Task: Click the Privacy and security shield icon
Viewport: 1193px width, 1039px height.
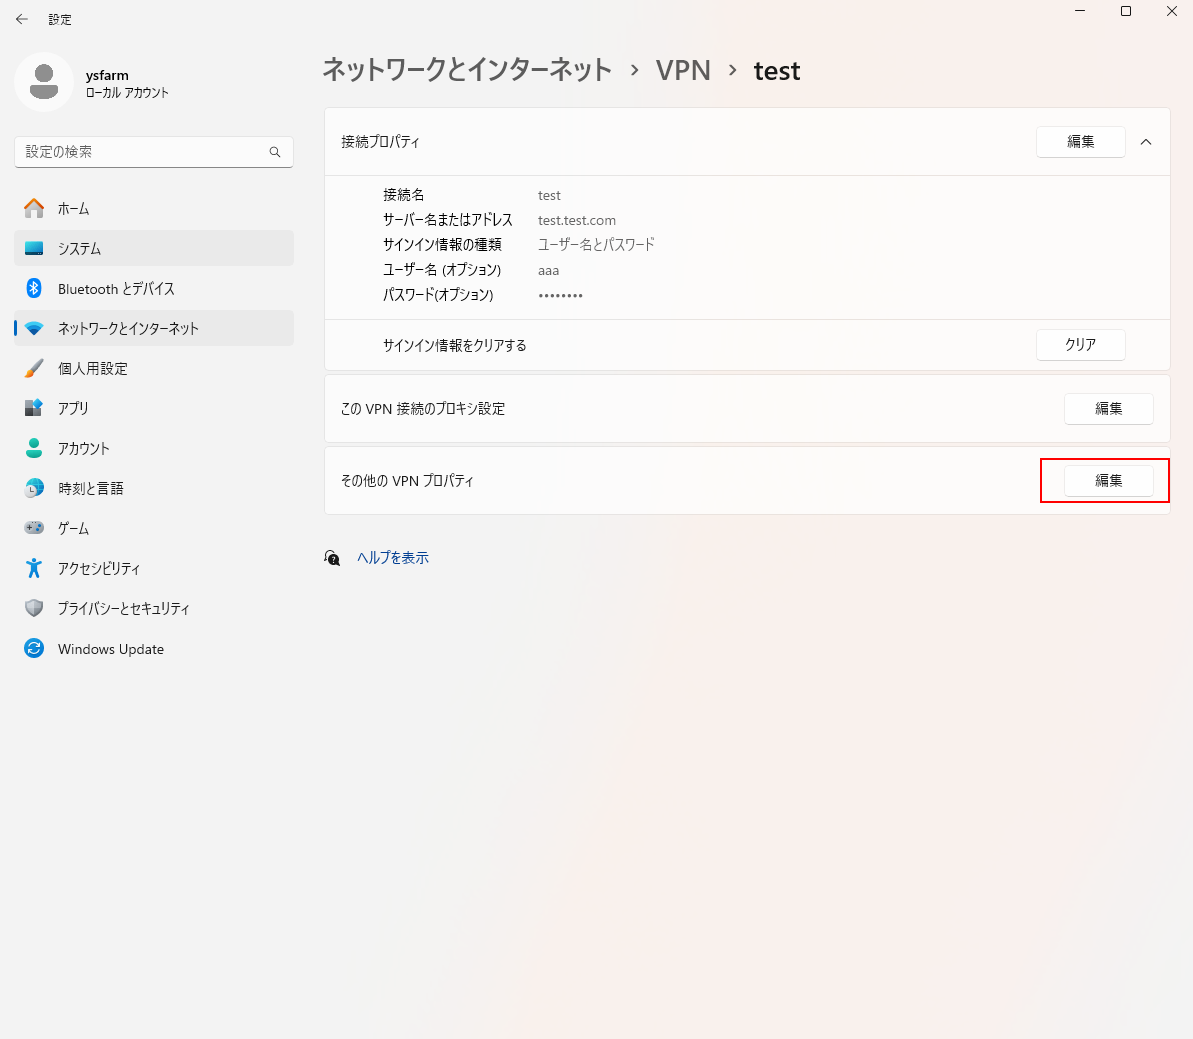Action: (x=34, y=608)
